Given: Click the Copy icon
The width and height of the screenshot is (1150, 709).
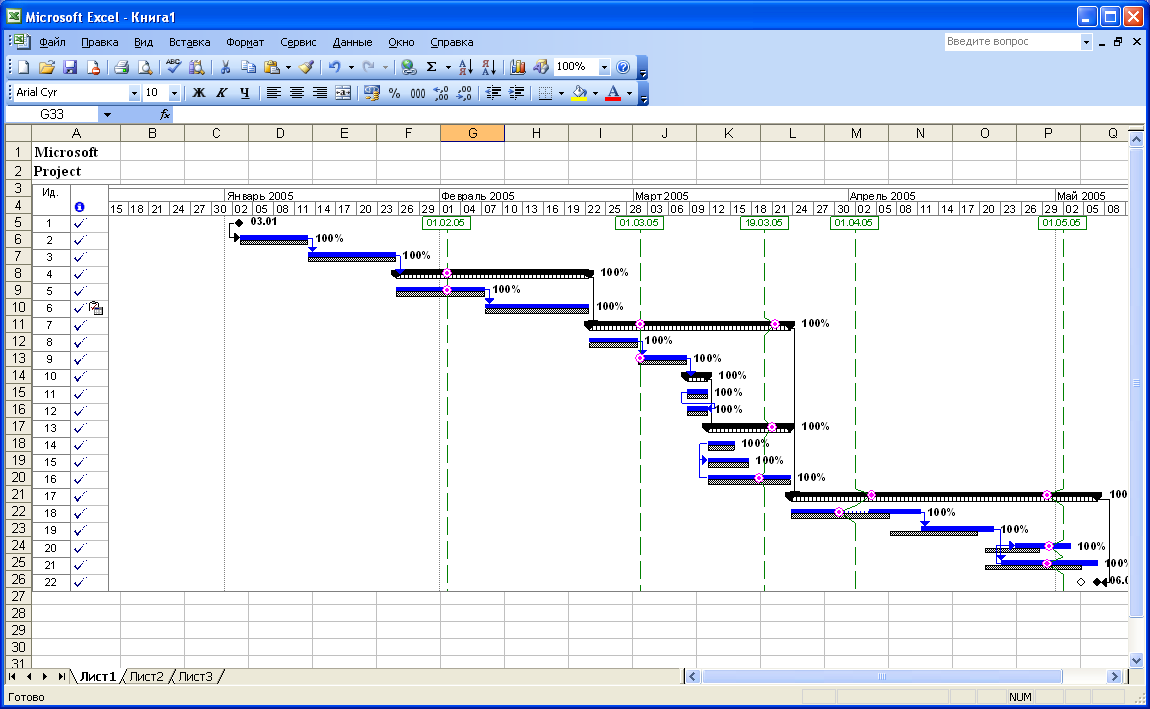Looking at the screenshot, I should coord(249,67).
